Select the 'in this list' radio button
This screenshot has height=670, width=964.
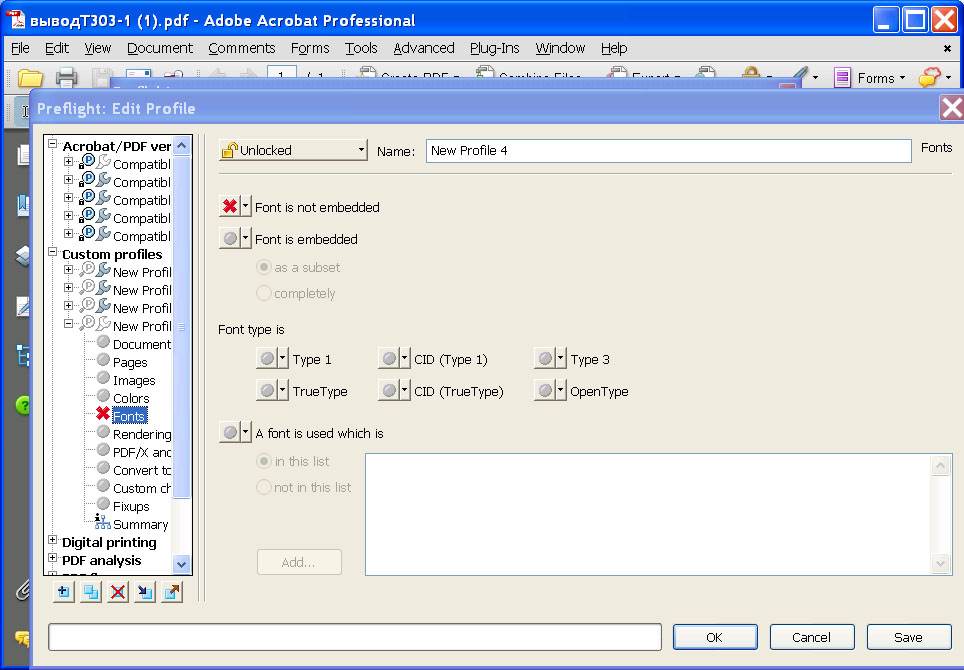click(x=264, y=461)
